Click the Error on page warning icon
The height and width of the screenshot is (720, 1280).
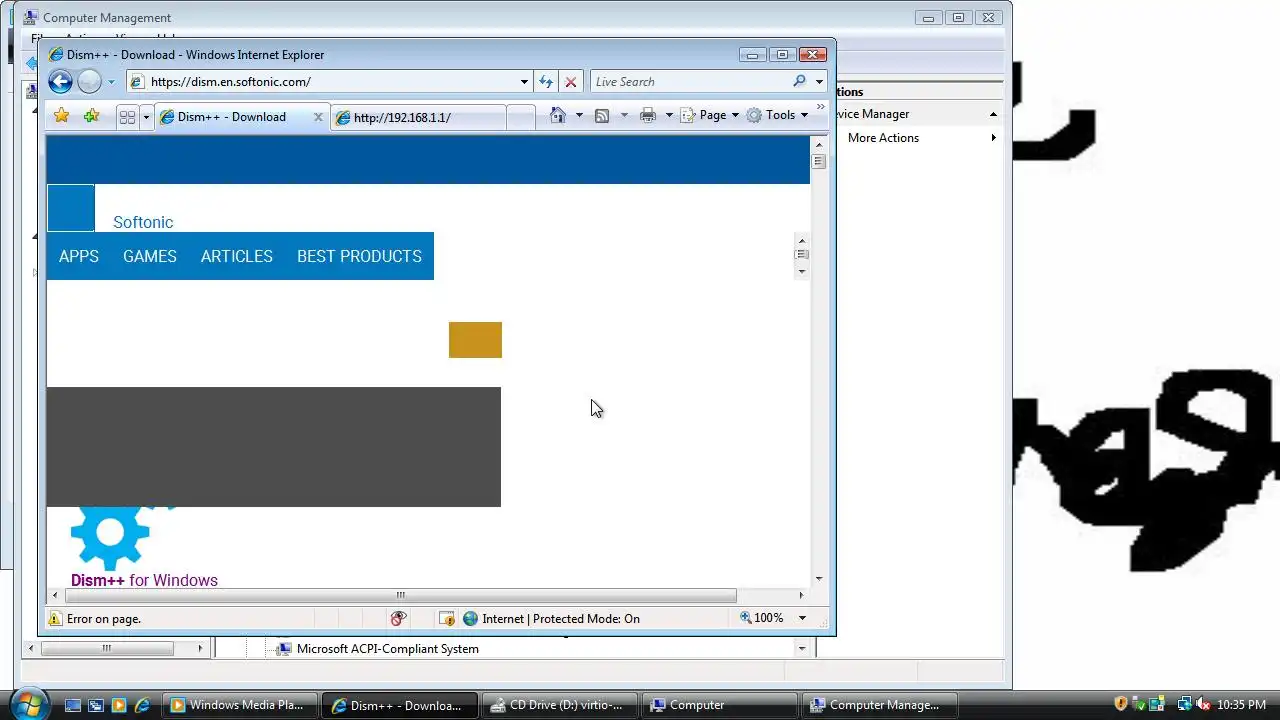(x=55, y=619)
